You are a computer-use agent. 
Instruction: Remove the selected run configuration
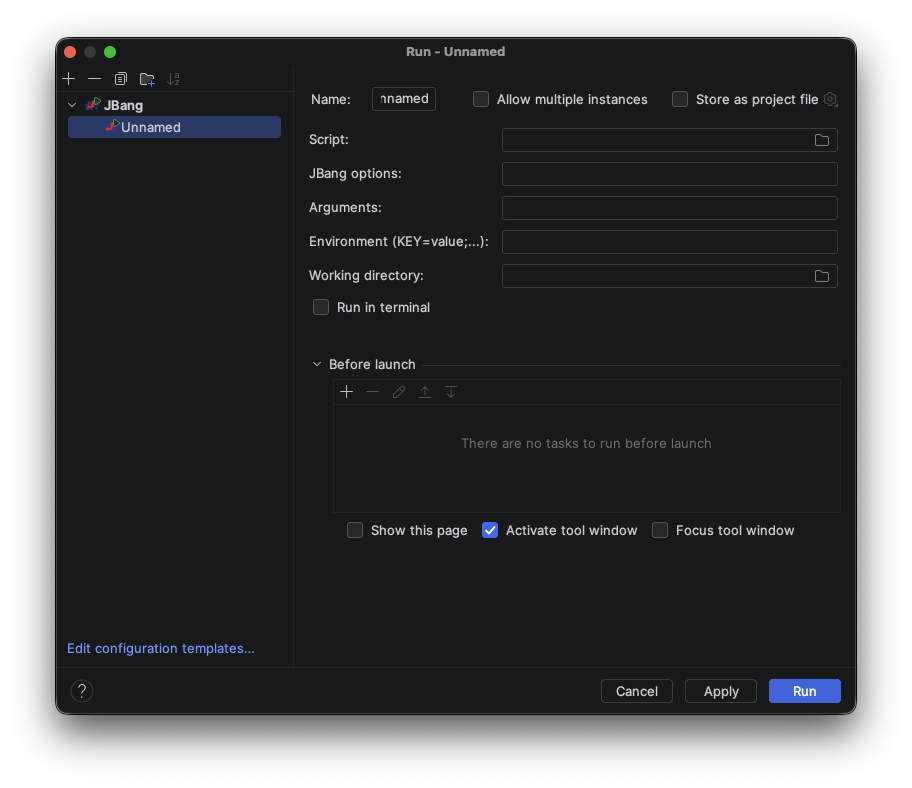click(x=94, y=79)
